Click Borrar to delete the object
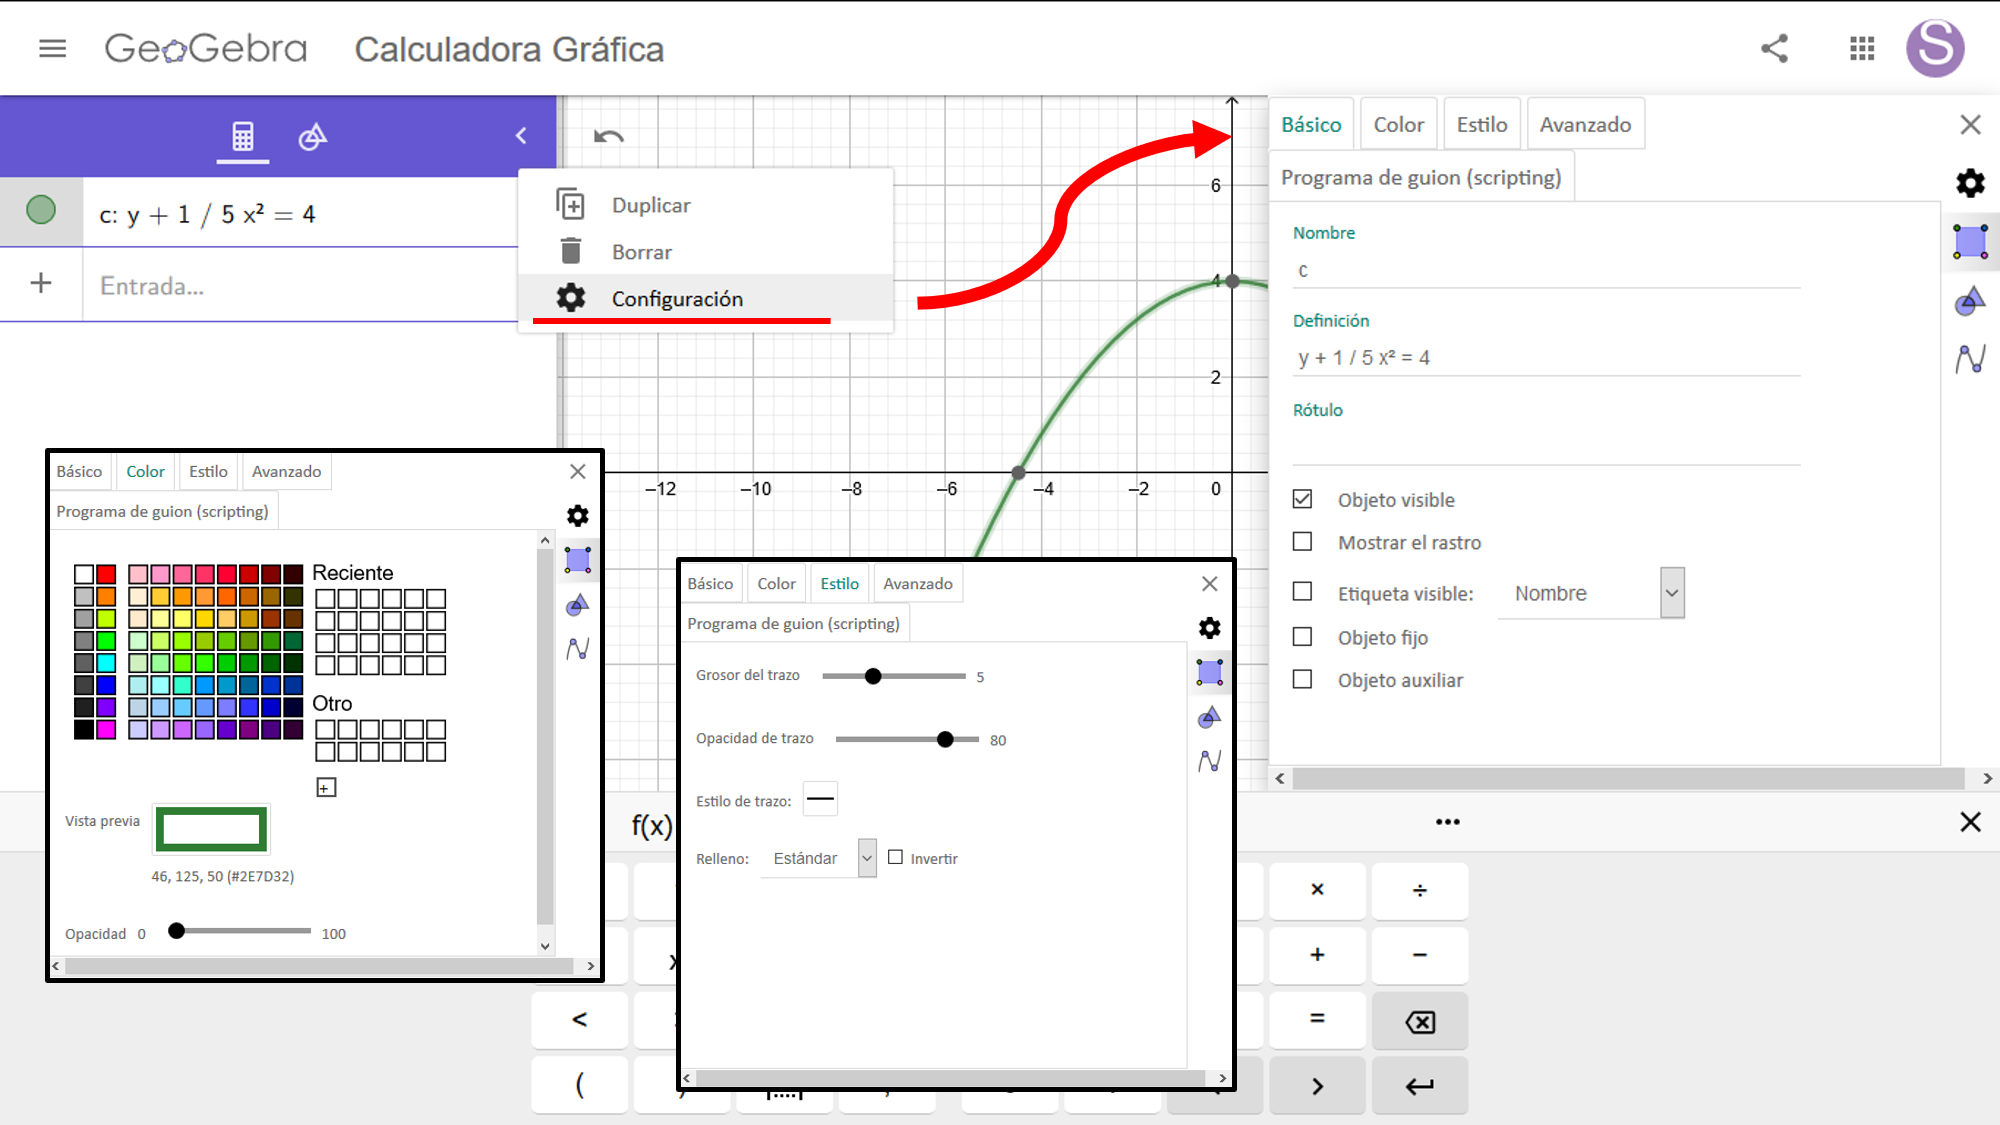Image resolution: width=2000 pixels, height=1125 pixels. (x=642, y=252)
